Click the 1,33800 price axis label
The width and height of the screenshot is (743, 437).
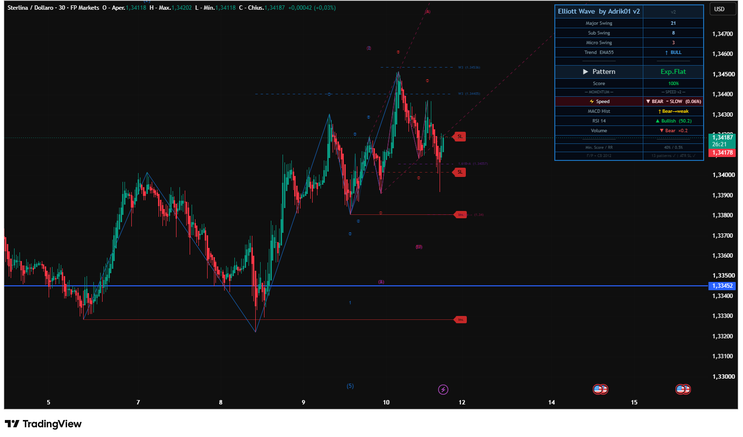(722, 215)
